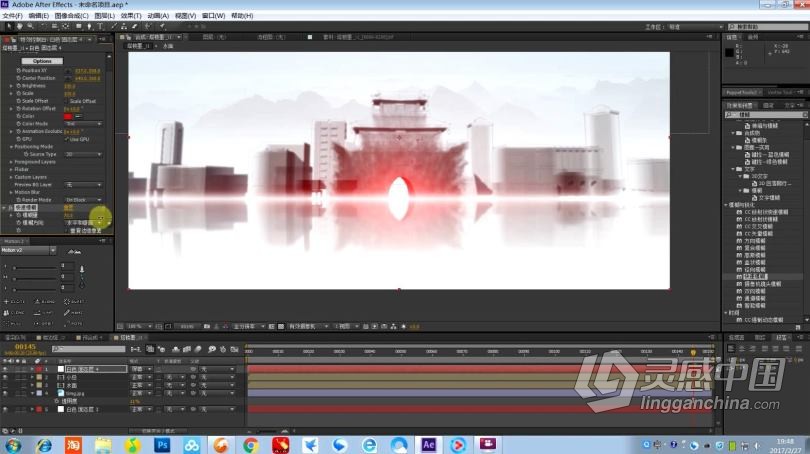Select the Zoom magnifier tool
Viewport: 810px width, 454px height.
click(30, 26)
